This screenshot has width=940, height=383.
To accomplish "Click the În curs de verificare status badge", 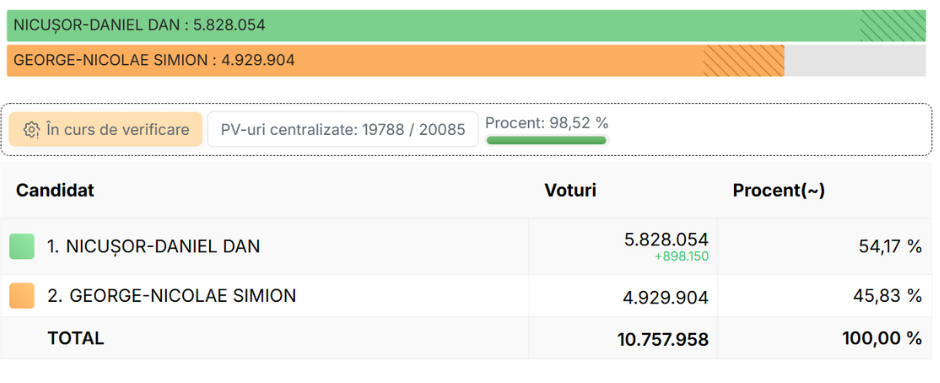I will point(106,129).
